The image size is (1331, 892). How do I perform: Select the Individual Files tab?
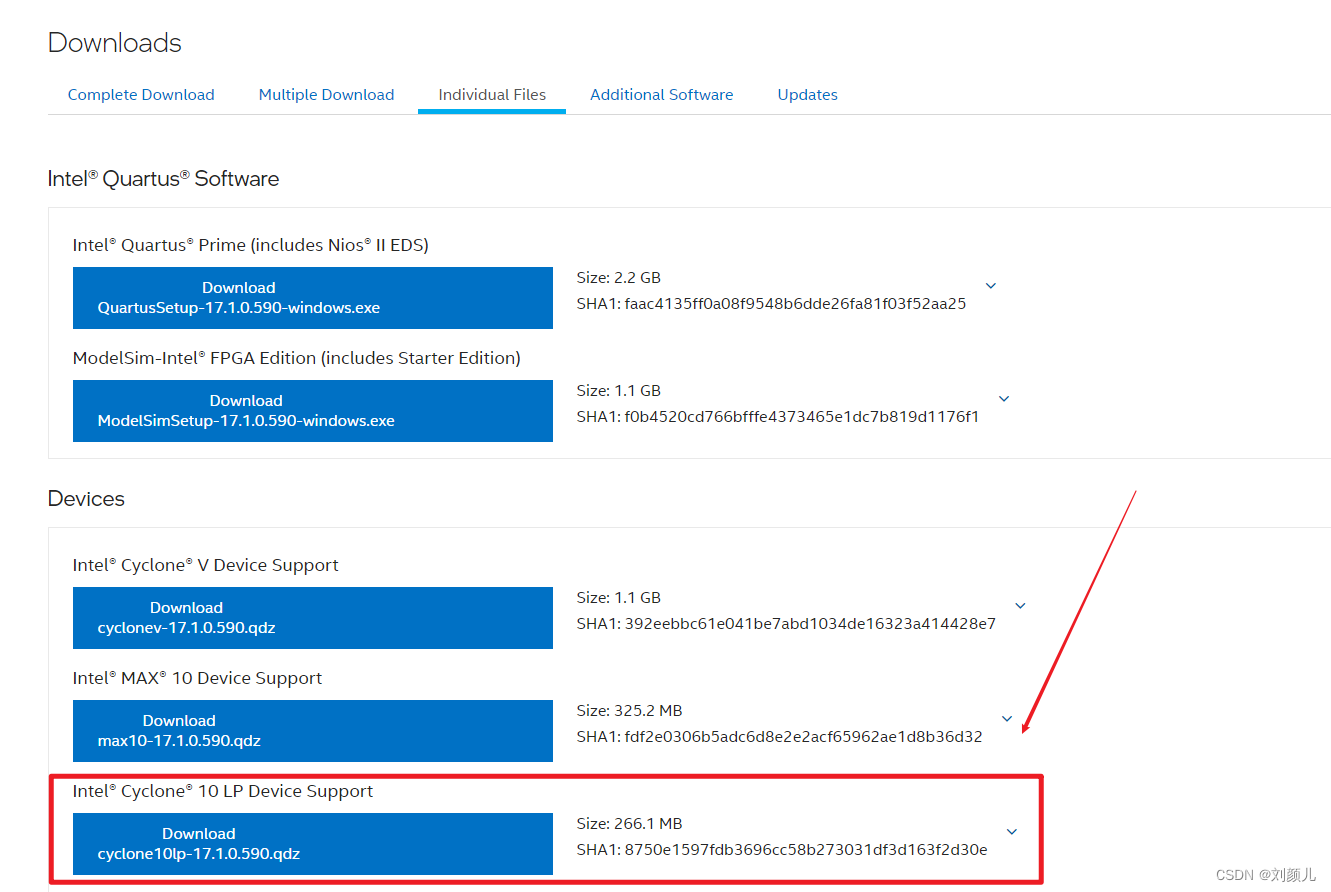click(x=492, y=95)
